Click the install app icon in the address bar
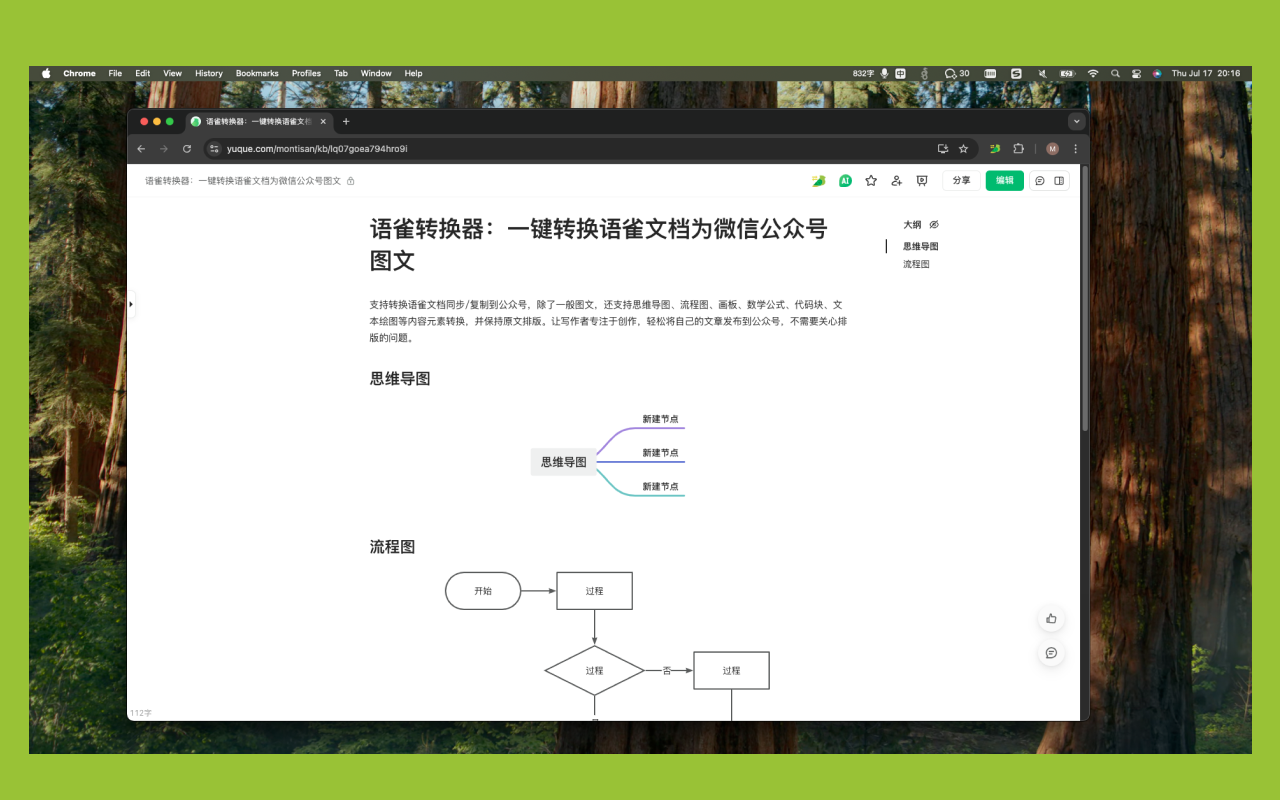This screenshot has height=800, width=1280. tap(942, 149)
